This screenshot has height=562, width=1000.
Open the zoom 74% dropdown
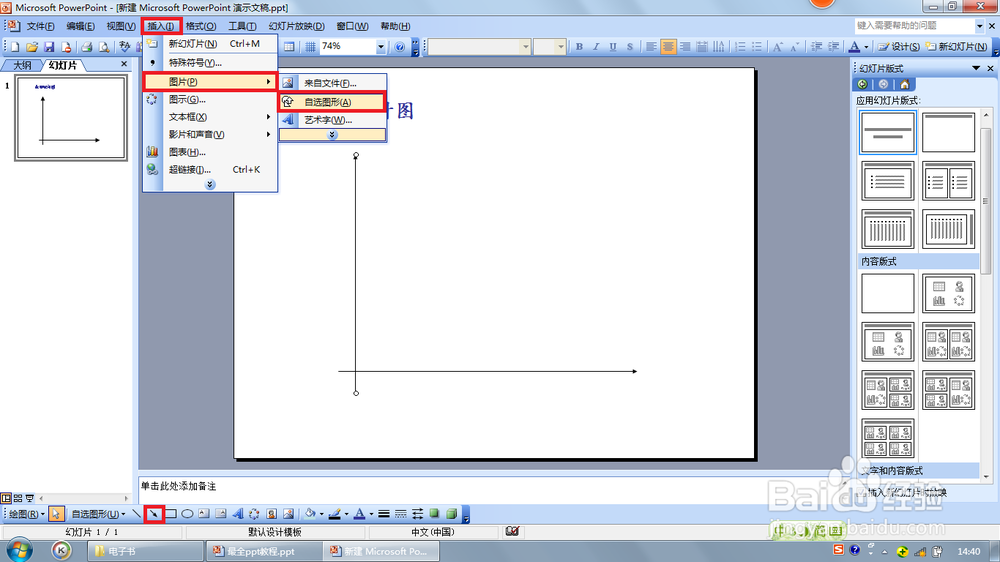pos(381,47)
